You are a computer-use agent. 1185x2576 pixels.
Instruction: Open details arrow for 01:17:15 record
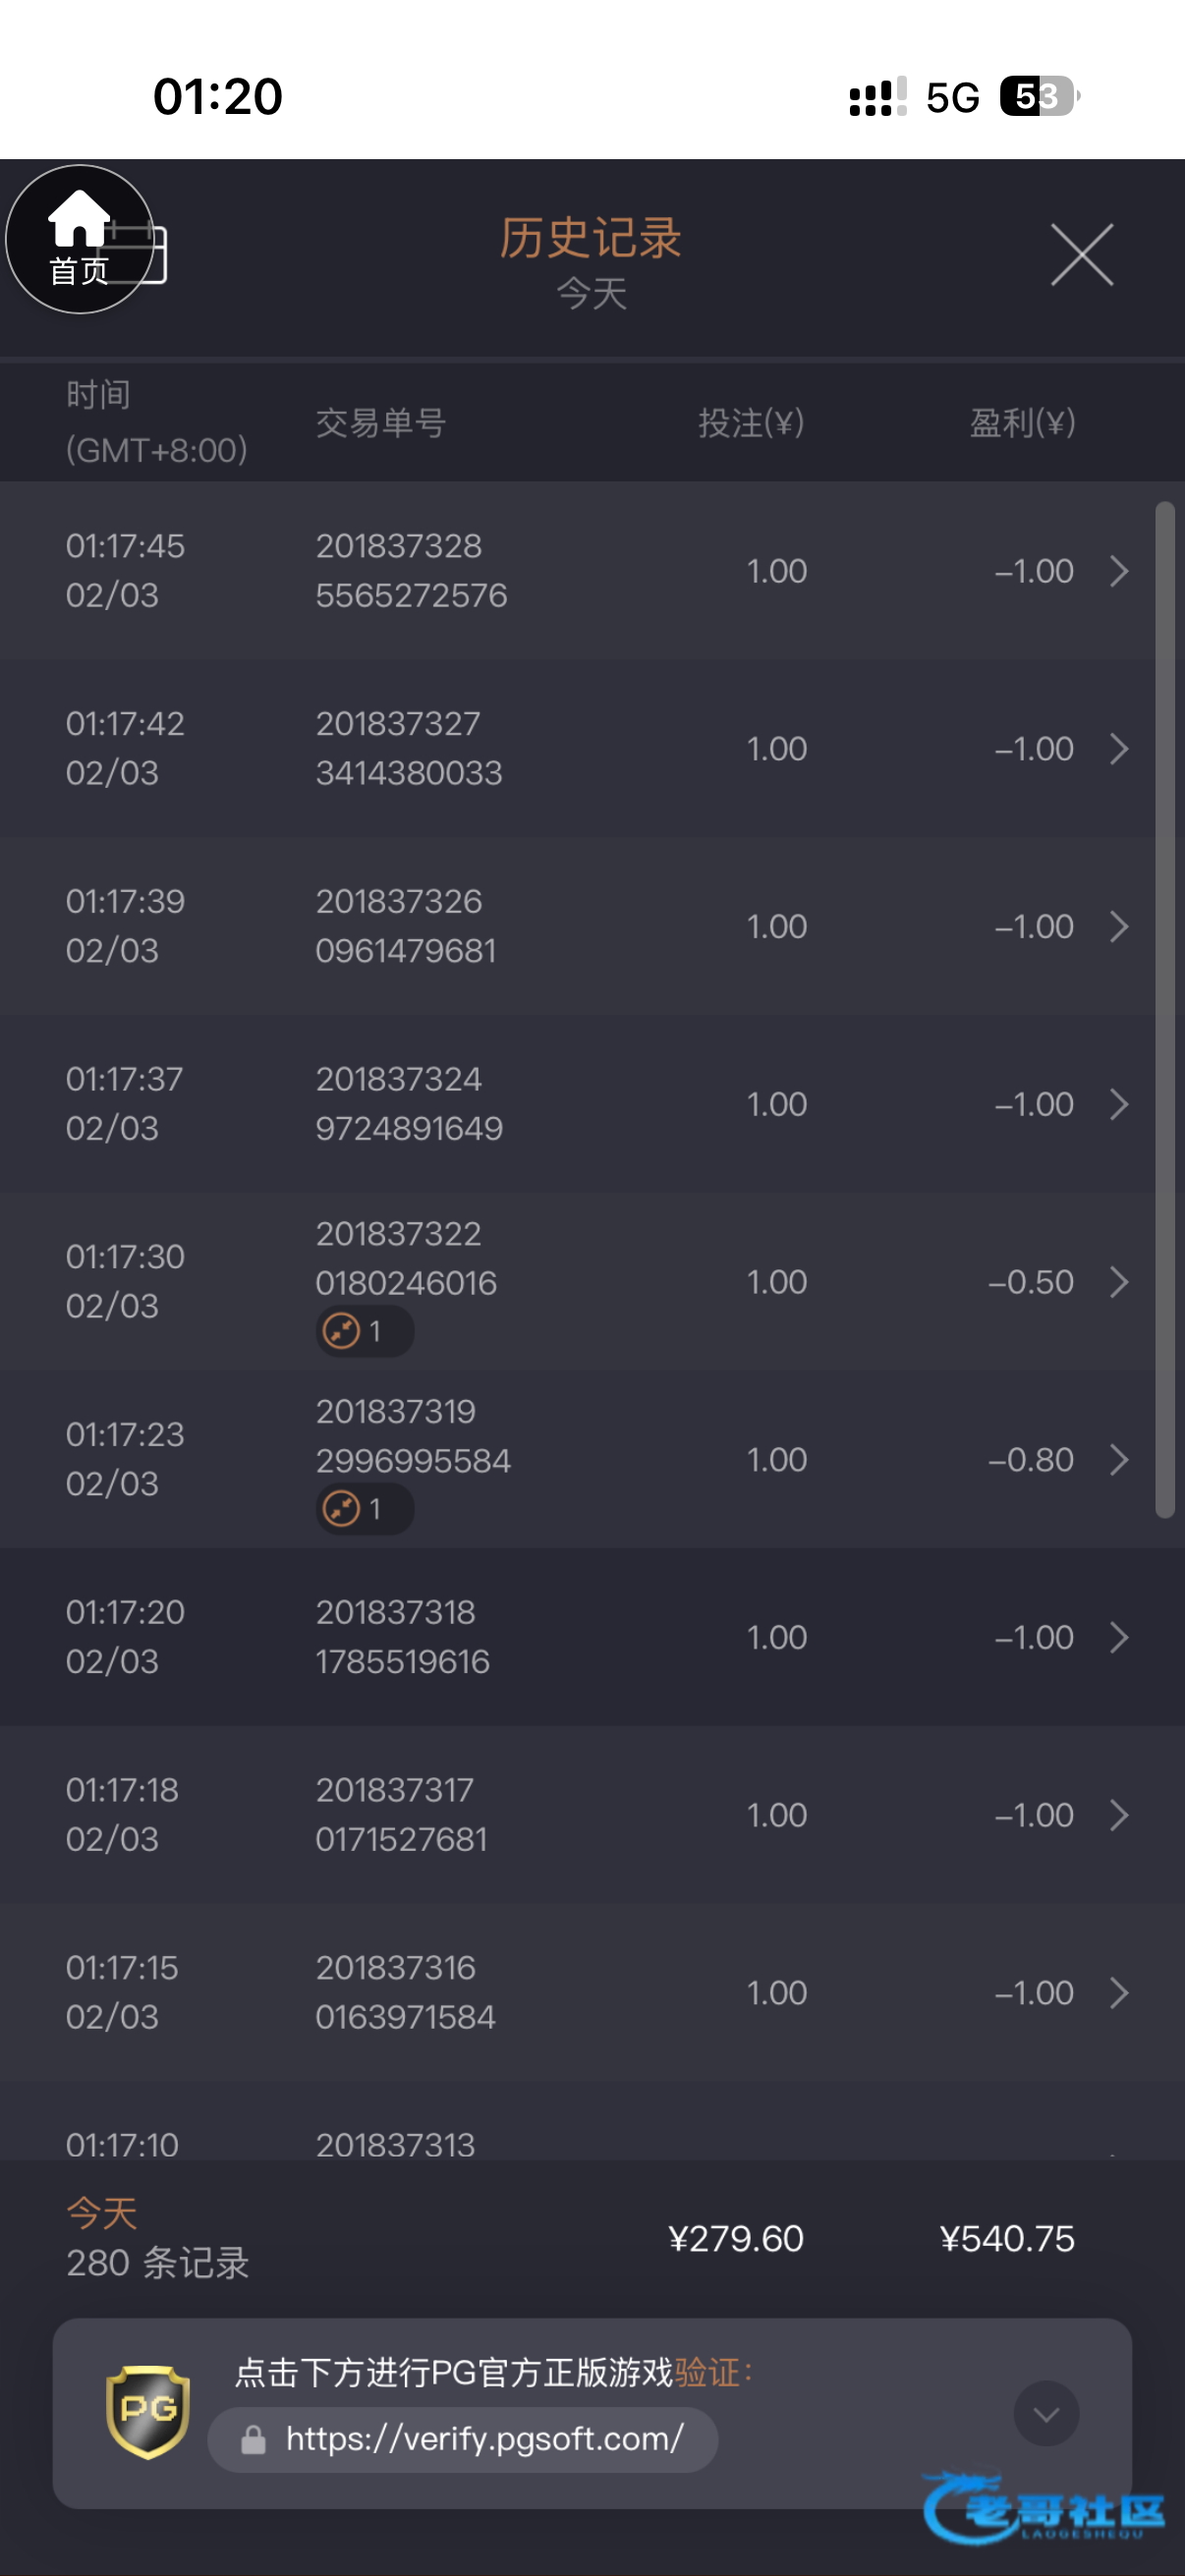[x=1119, y=1993]
